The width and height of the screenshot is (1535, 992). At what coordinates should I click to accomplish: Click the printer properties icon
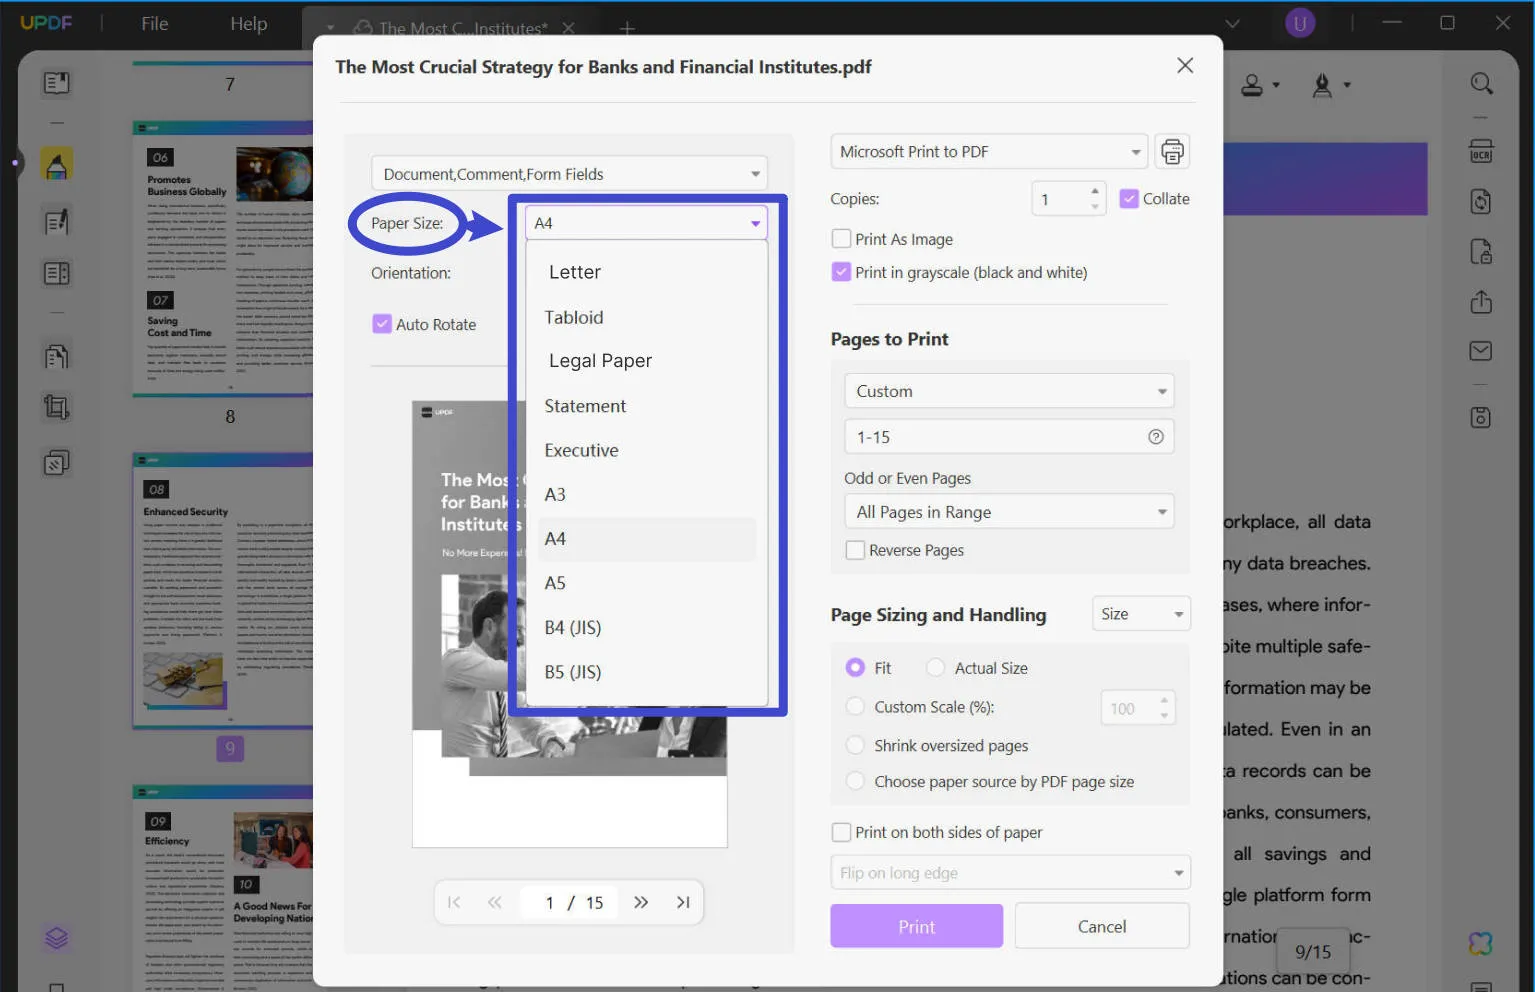(1172, 152)
